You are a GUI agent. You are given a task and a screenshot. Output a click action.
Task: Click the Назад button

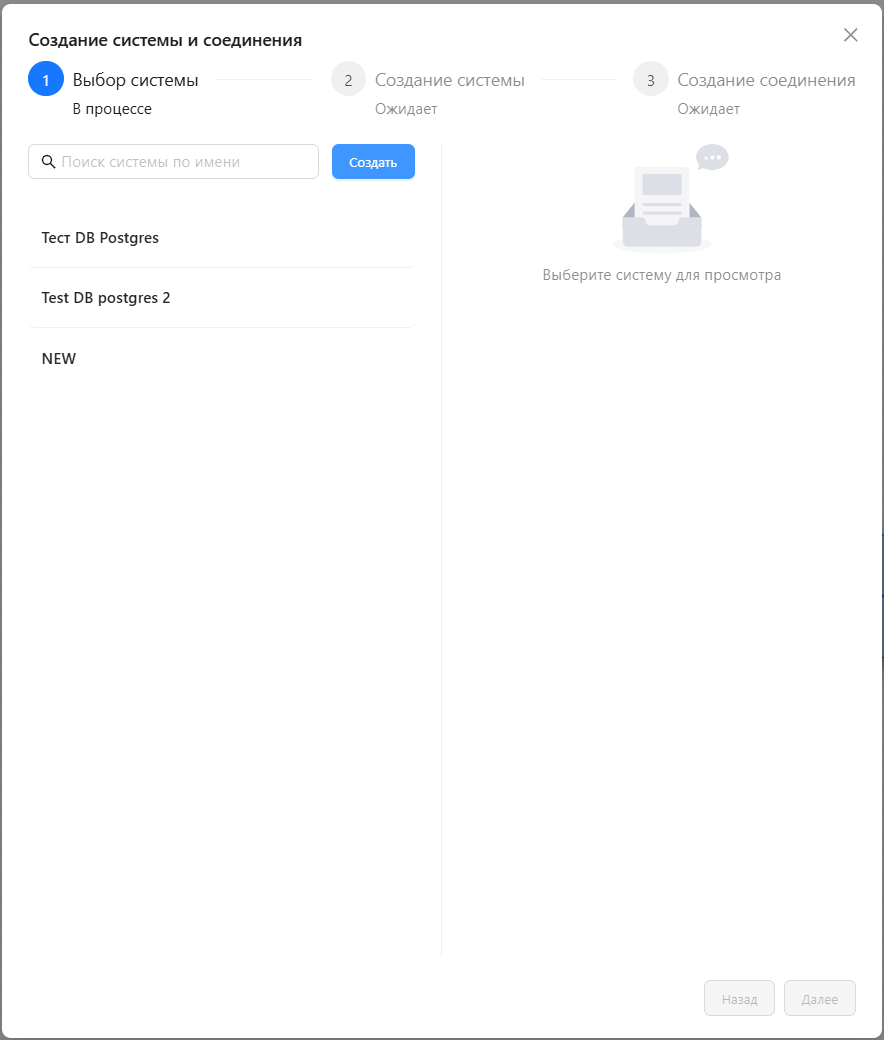[739, 998]
